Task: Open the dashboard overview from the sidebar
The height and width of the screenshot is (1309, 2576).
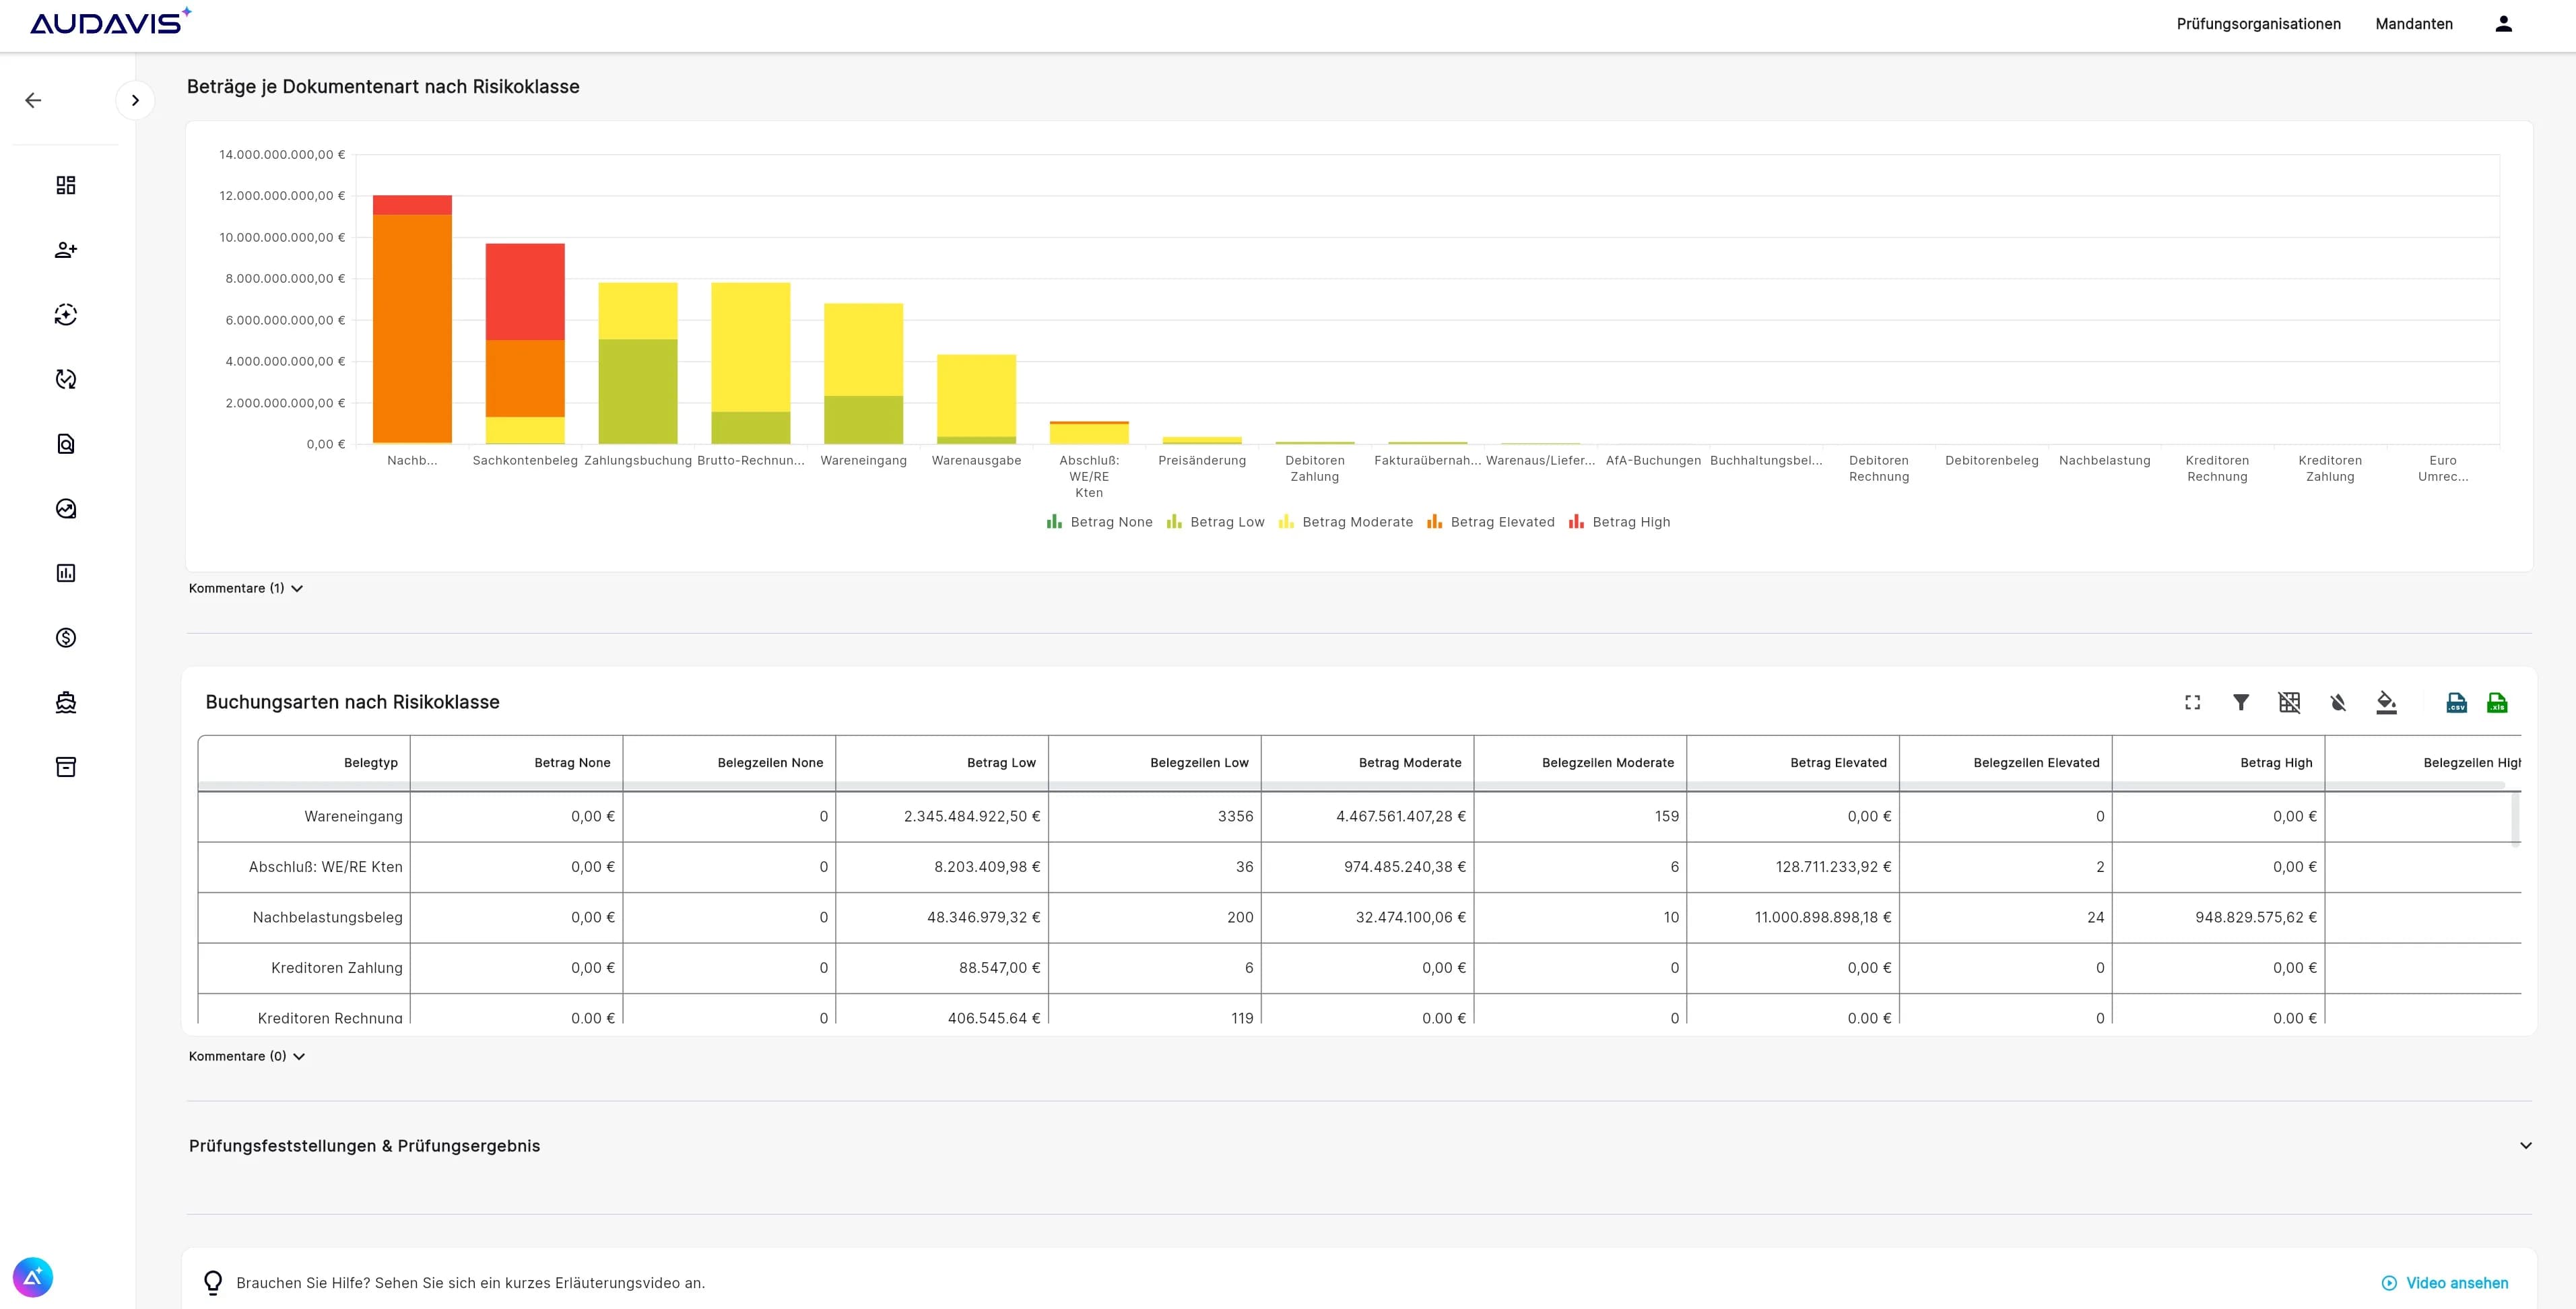Action: click(66, 185)
